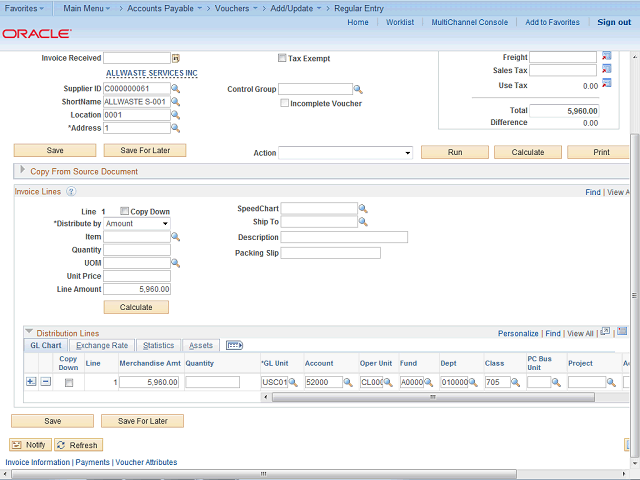Click the UOM lookup magnifier icon
This screenshot has width=640, height=480.
(176, 263)
